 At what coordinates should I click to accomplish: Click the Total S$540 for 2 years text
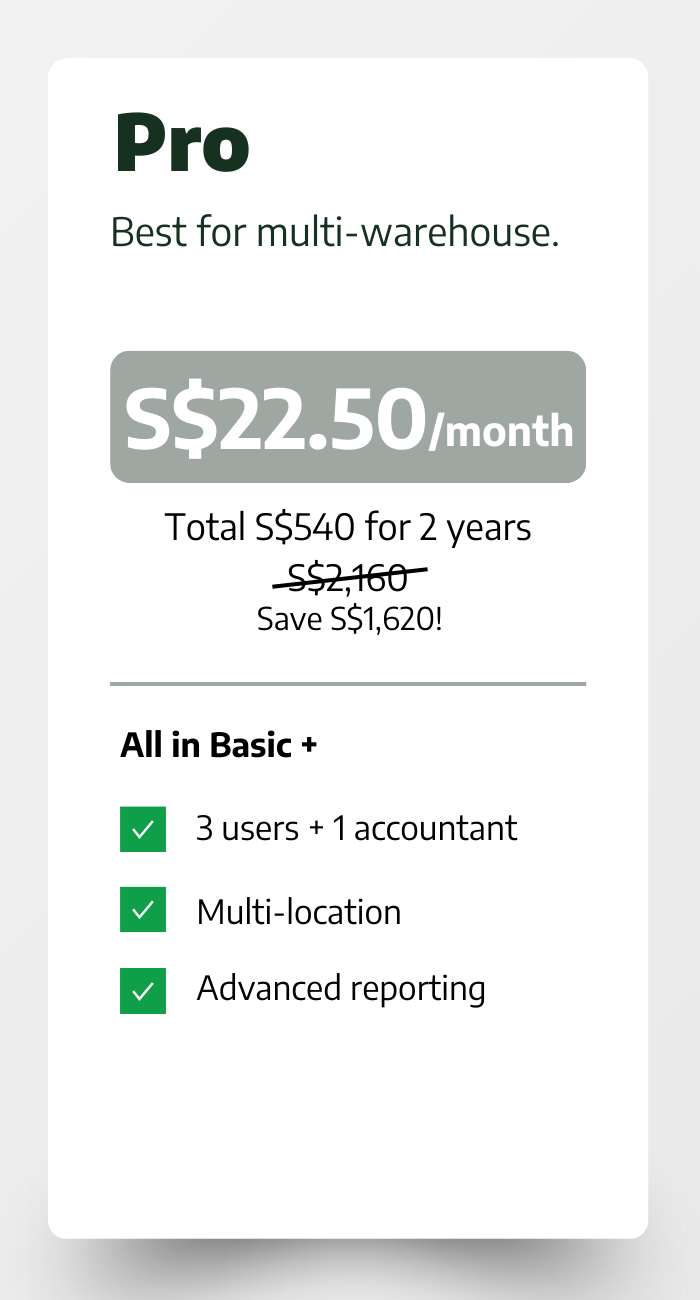347,527
